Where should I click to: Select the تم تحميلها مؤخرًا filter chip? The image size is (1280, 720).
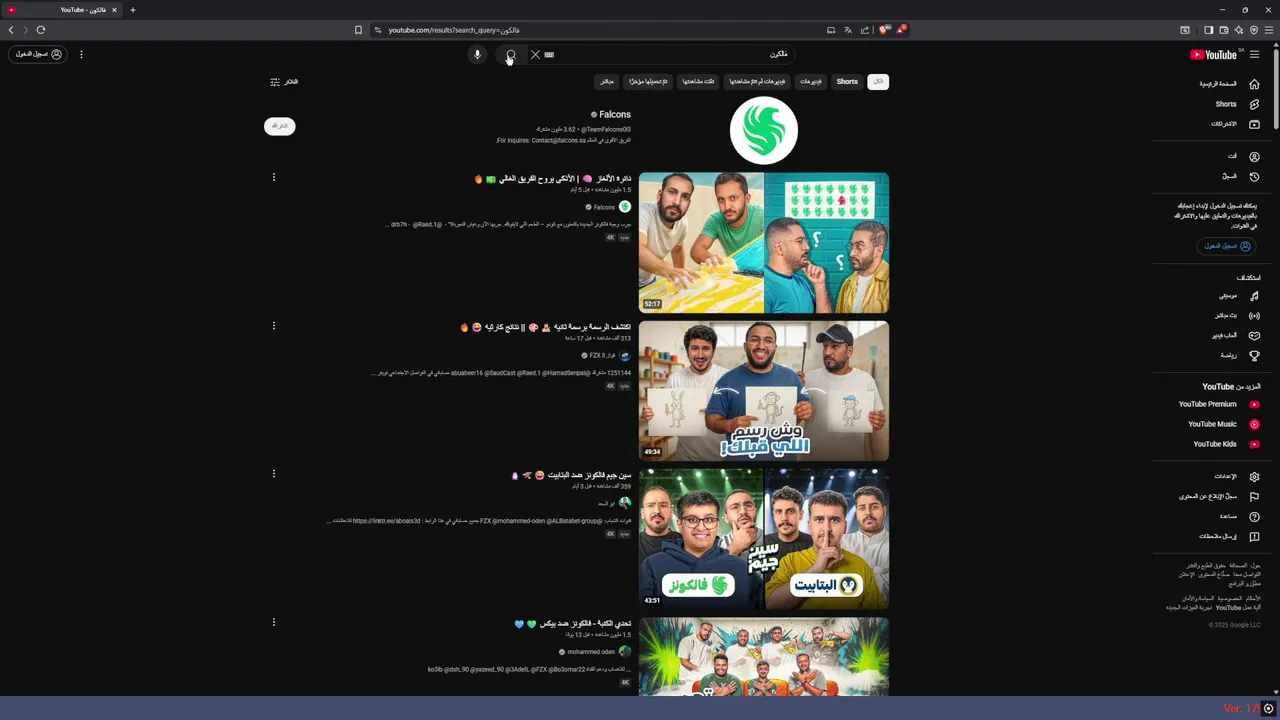648,82
